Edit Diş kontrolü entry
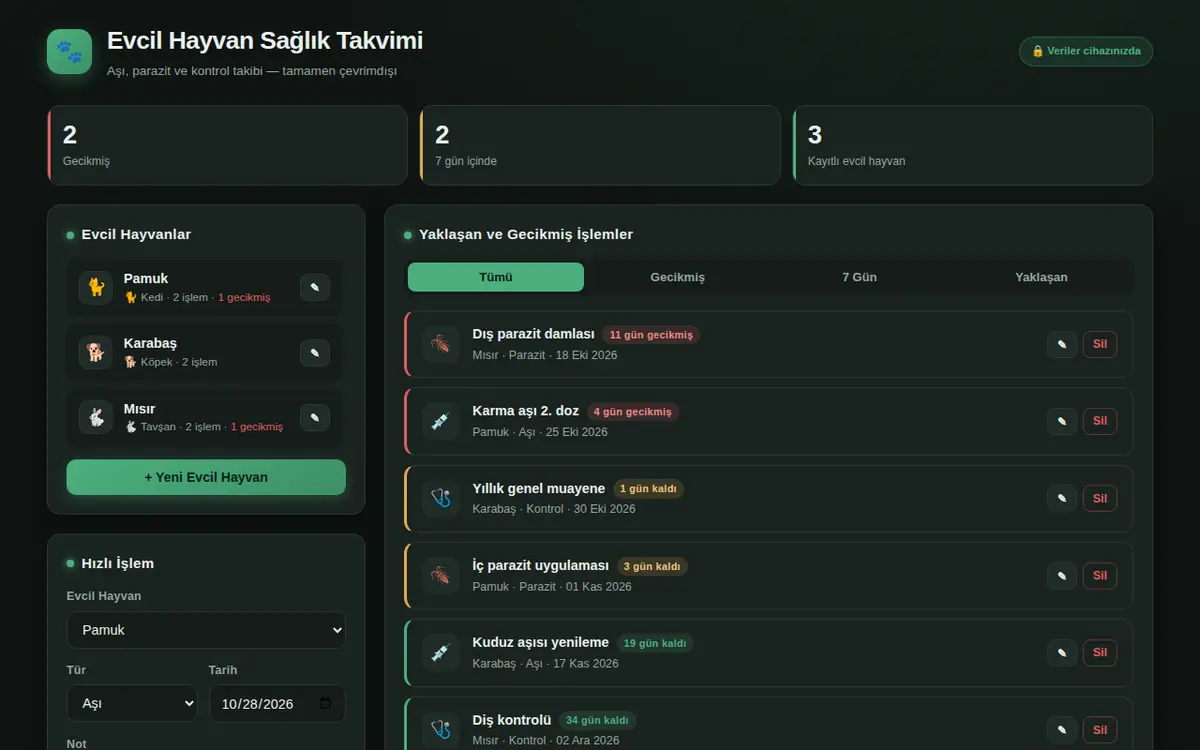Screen dimensions: 1200x750 pos(1062,729)
